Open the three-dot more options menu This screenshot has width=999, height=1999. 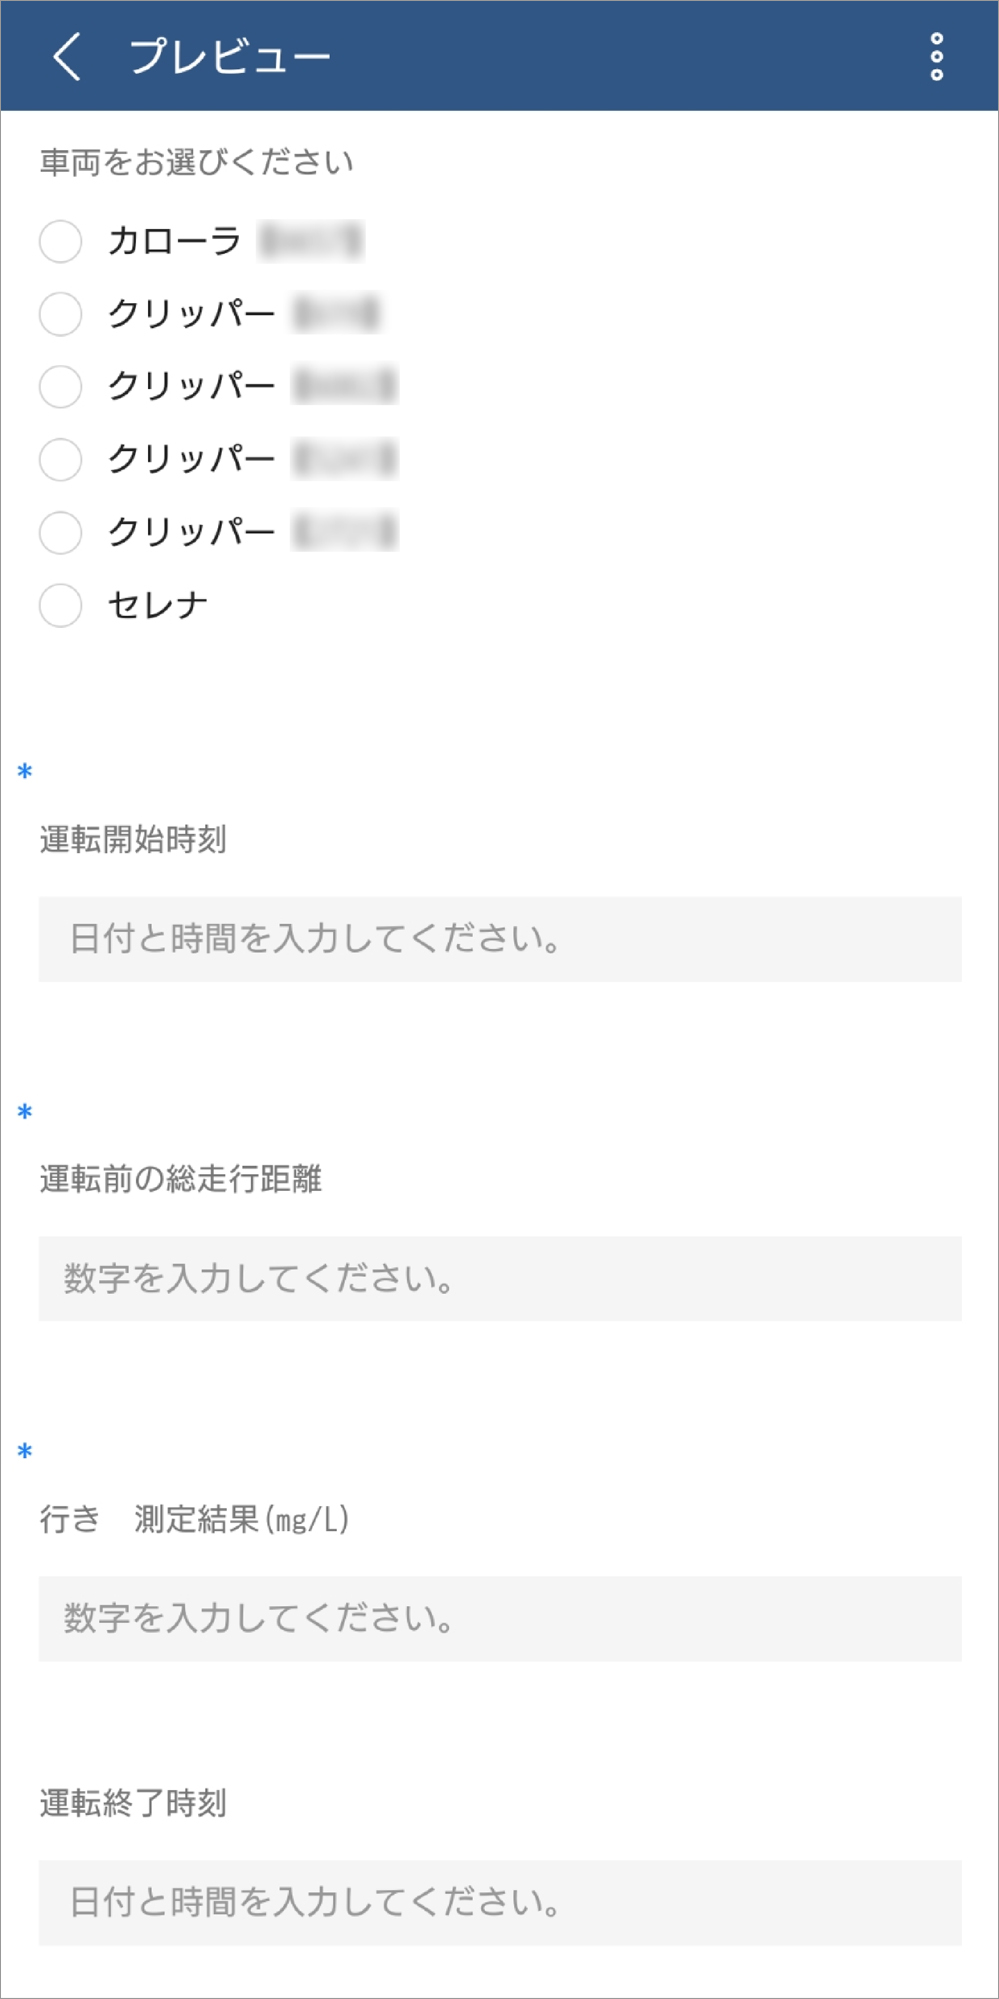936,56
